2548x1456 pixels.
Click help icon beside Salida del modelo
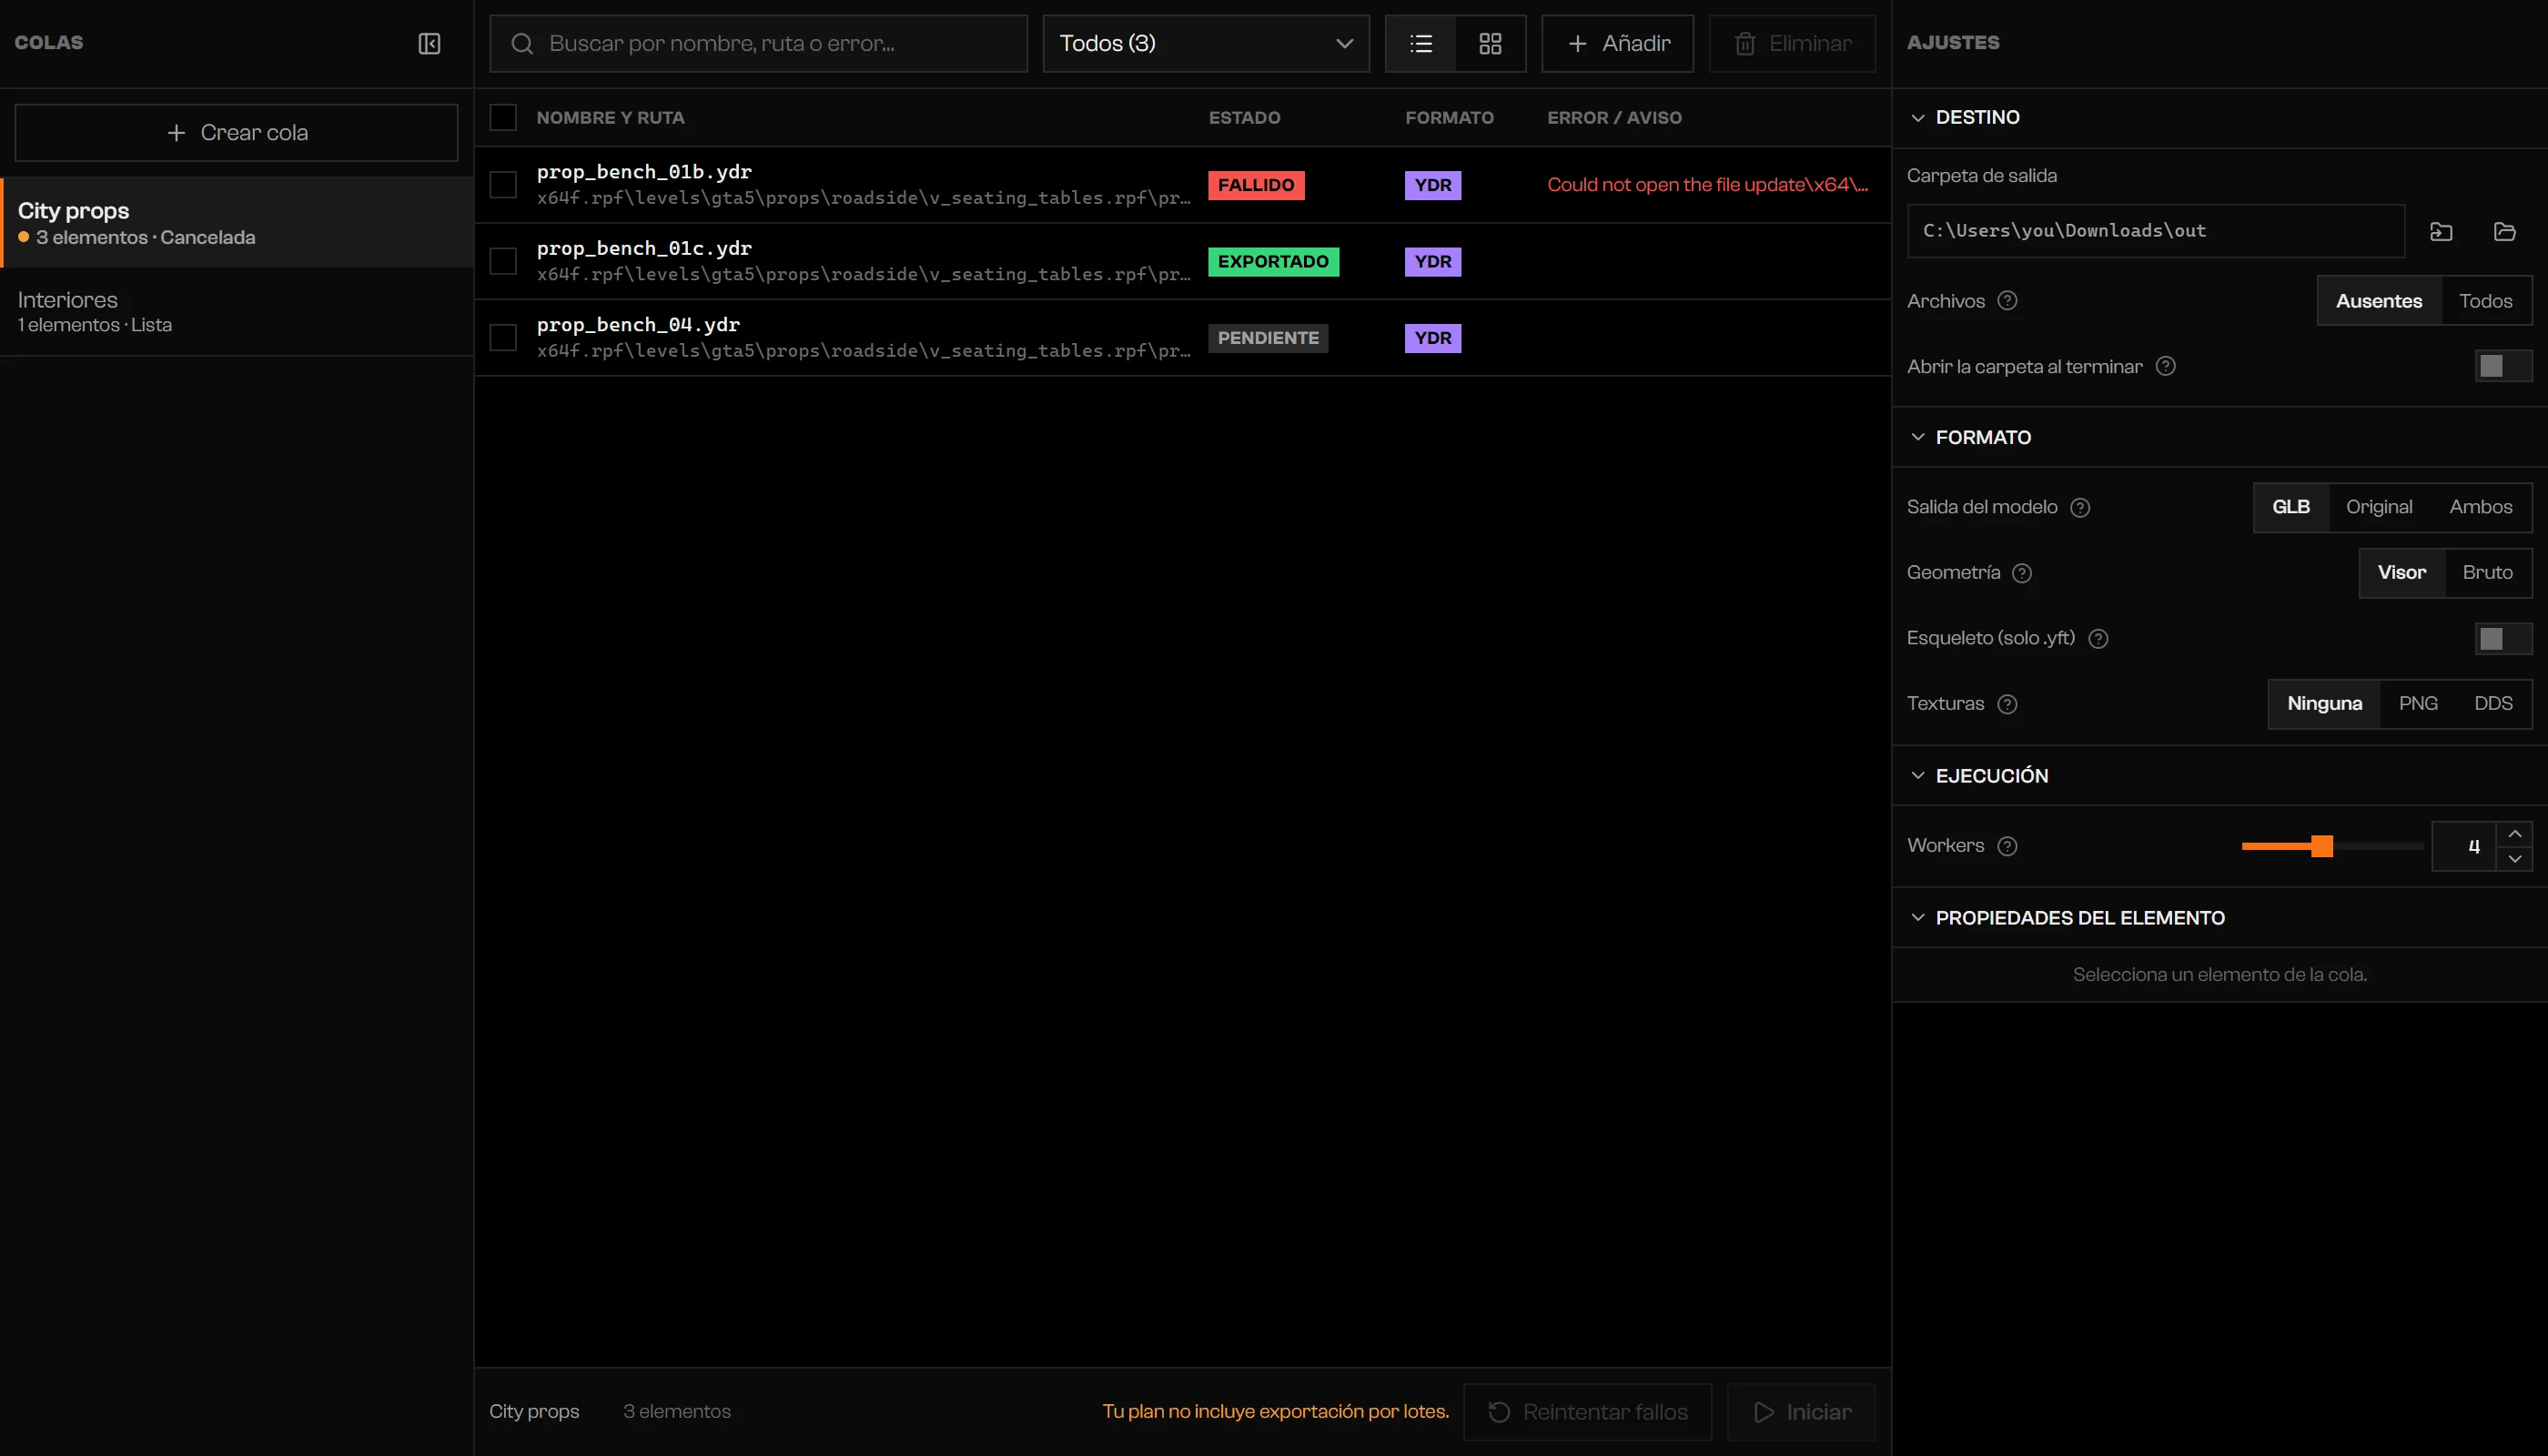tap(2080, 507)
